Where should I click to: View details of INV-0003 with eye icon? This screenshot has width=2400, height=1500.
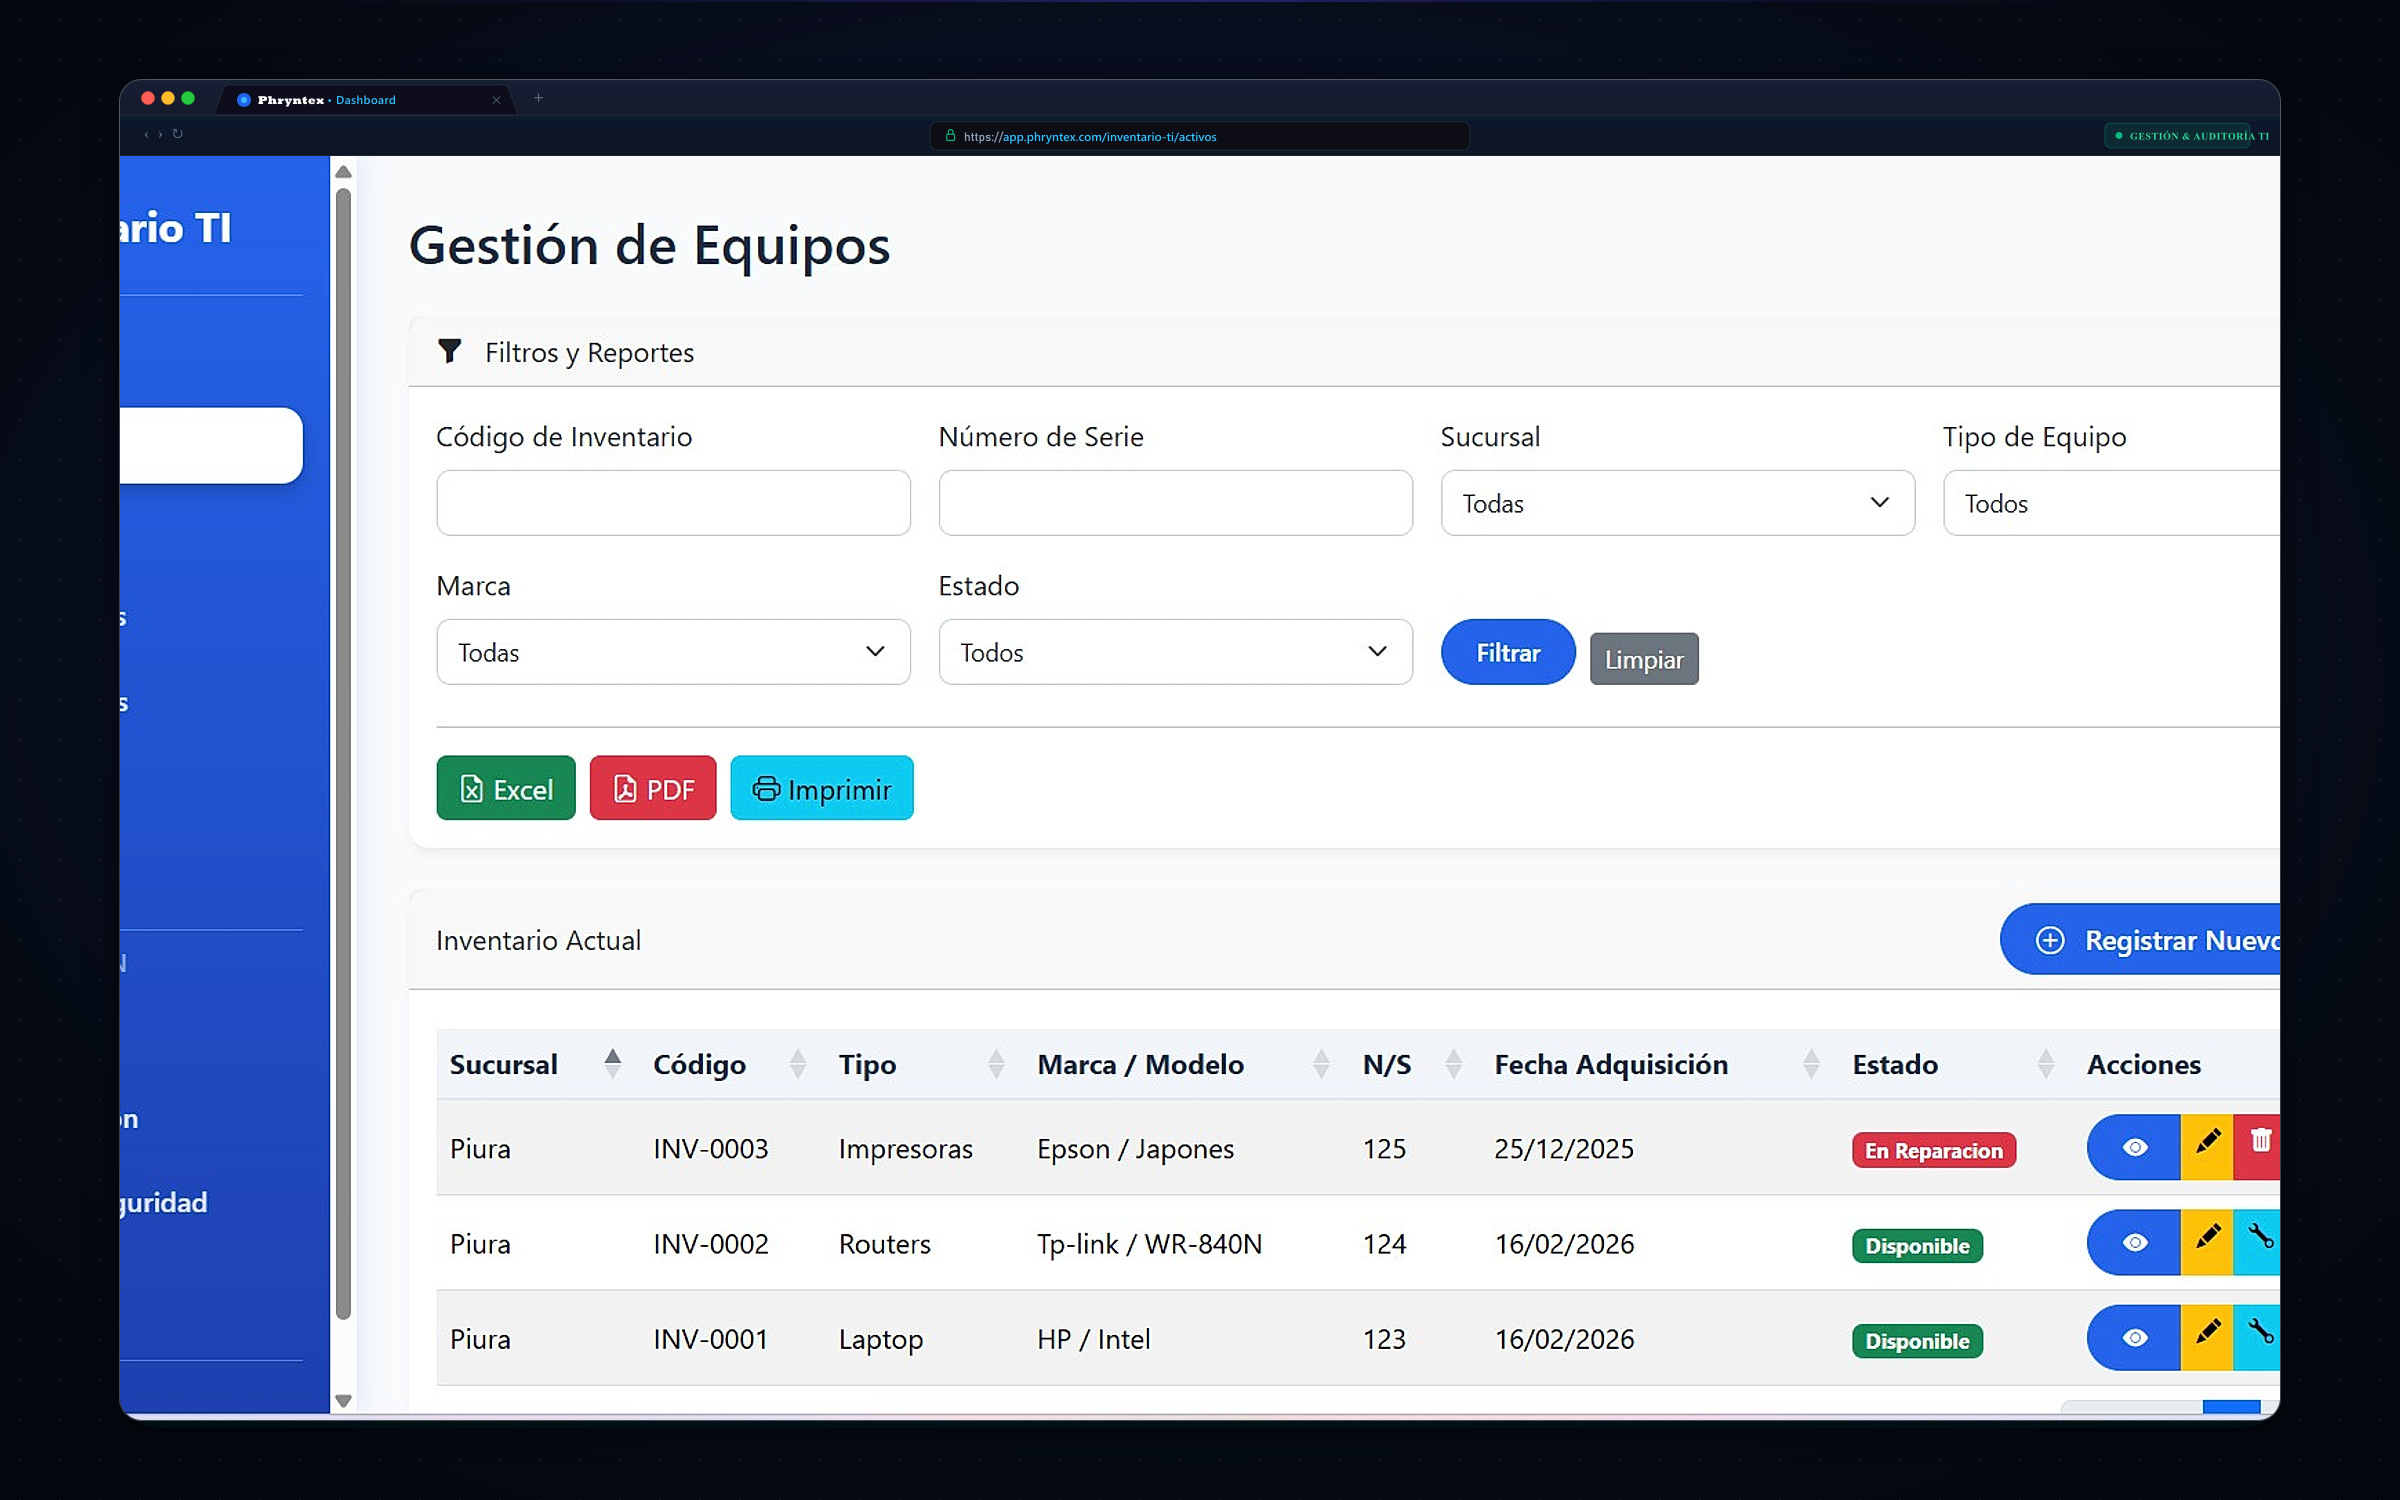tap(2133, 1147)
